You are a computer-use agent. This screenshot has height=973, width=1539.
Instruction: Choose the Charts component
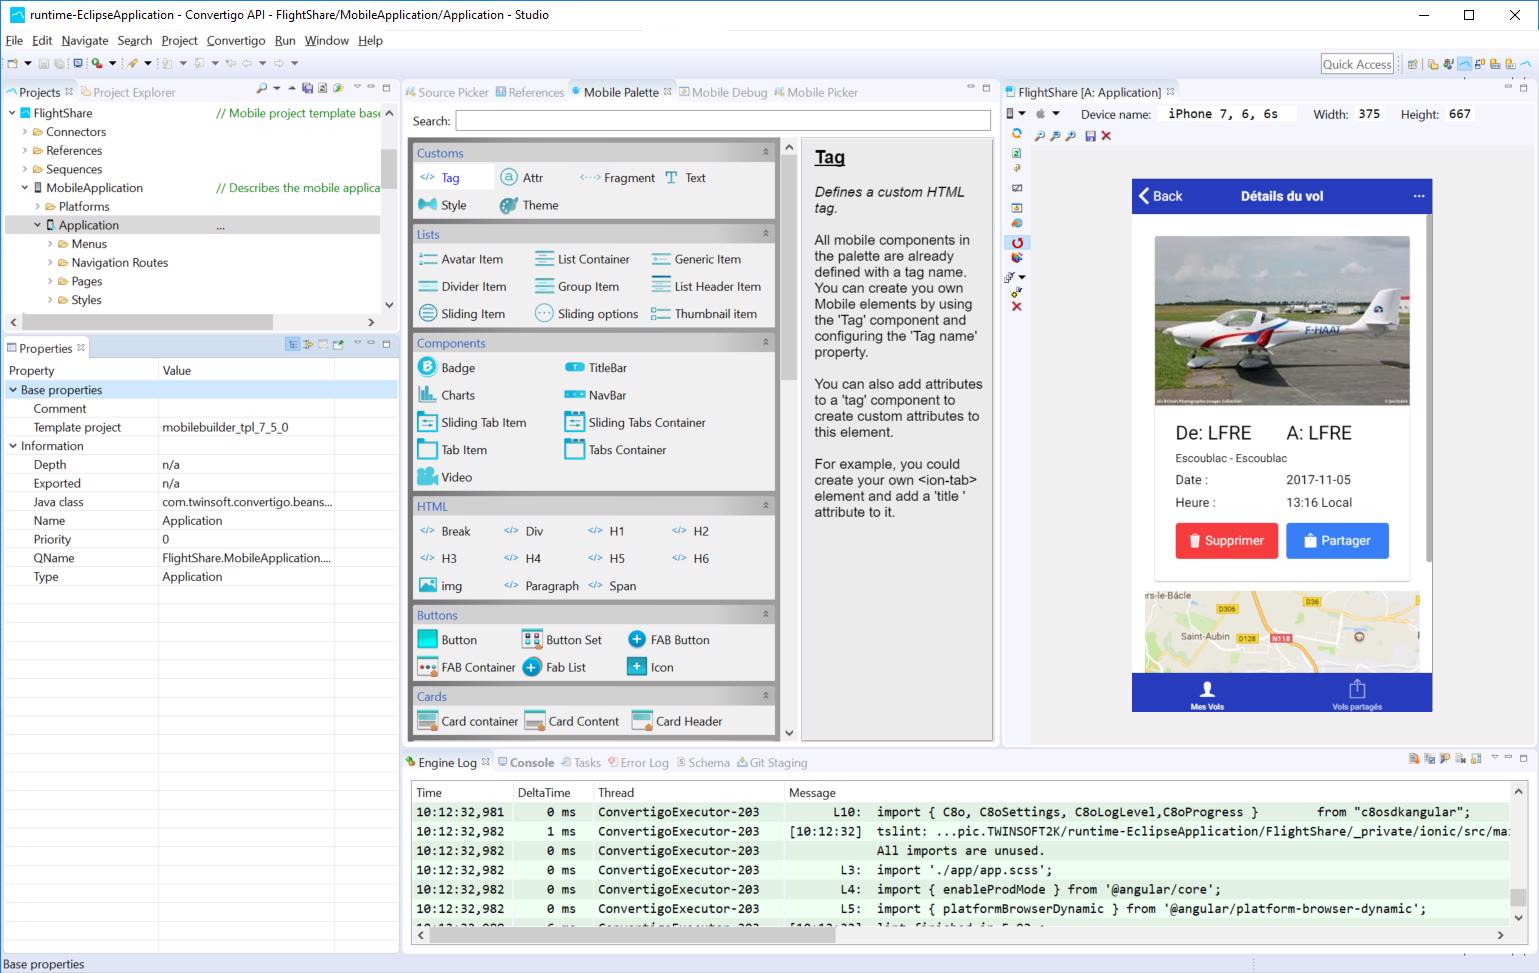[447, 395]
